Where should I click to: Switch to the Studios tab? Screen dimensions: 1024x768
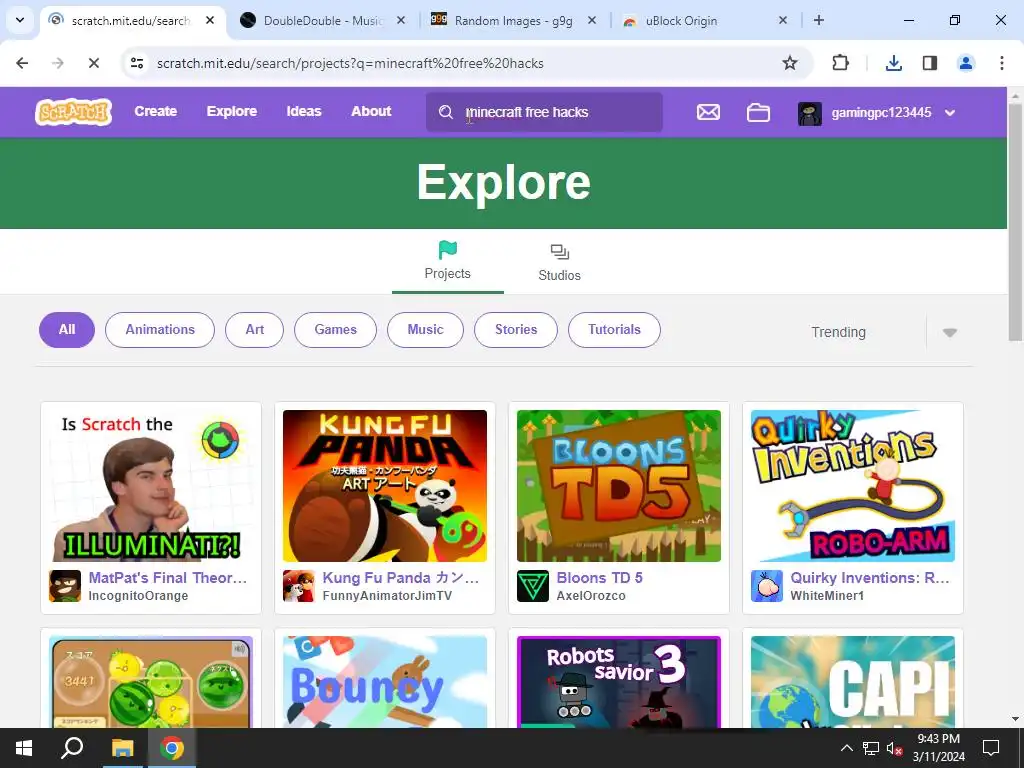coord(559,263)
